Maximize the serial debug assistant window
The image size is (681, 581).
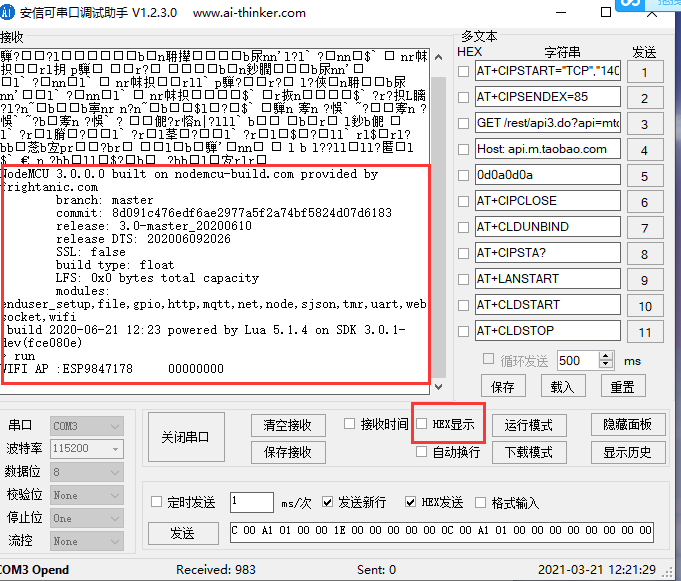[606, 12]
